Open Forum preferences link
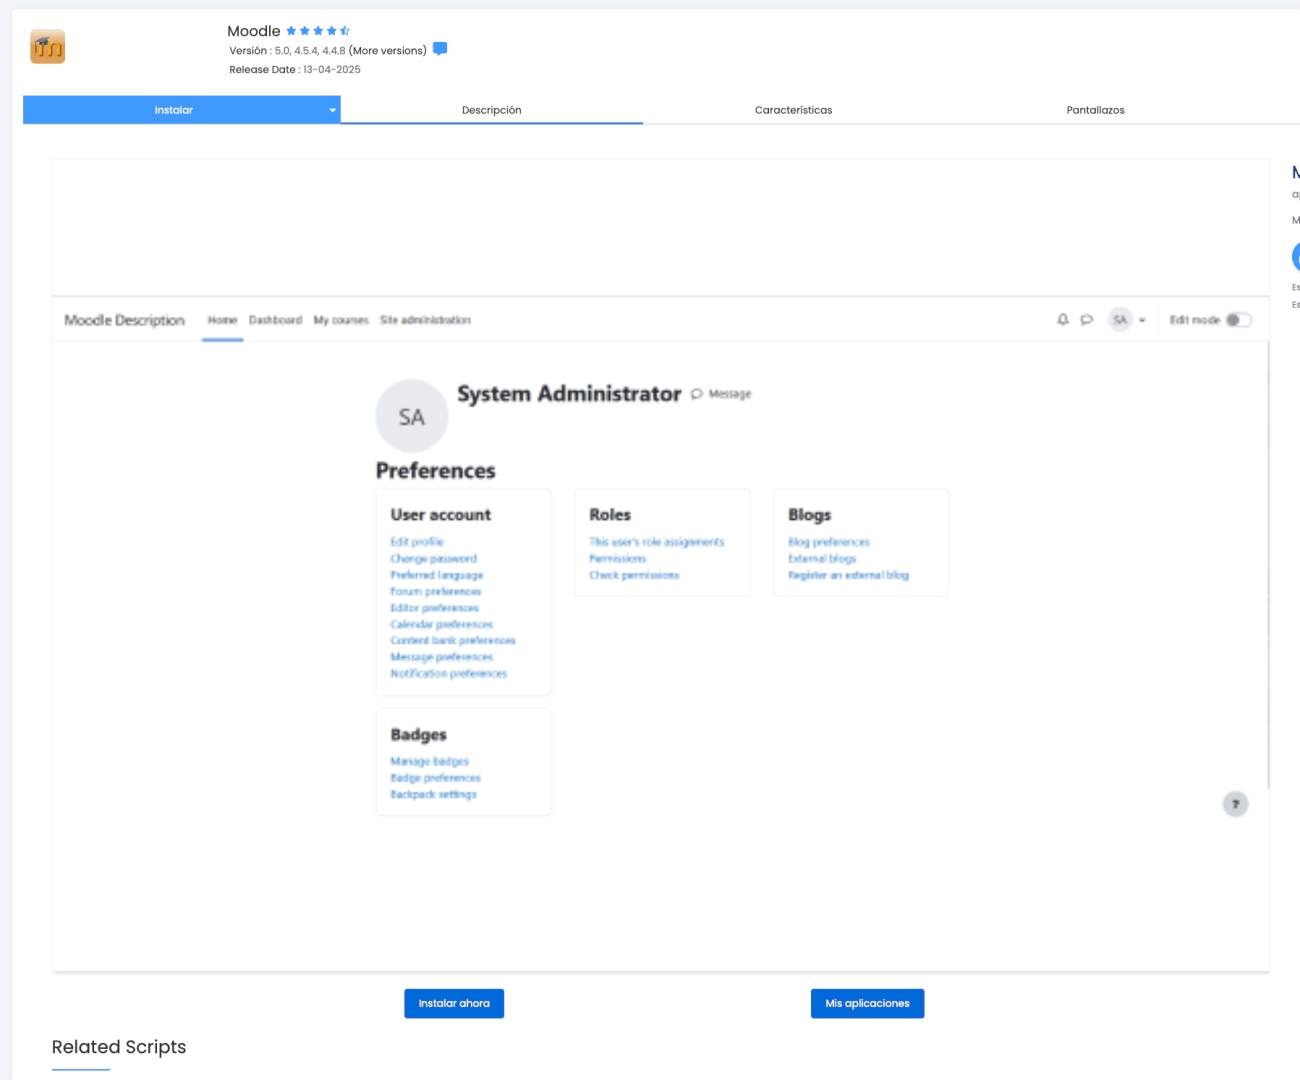Viewport: 1300px width, 1080px height. pos(436,592)
